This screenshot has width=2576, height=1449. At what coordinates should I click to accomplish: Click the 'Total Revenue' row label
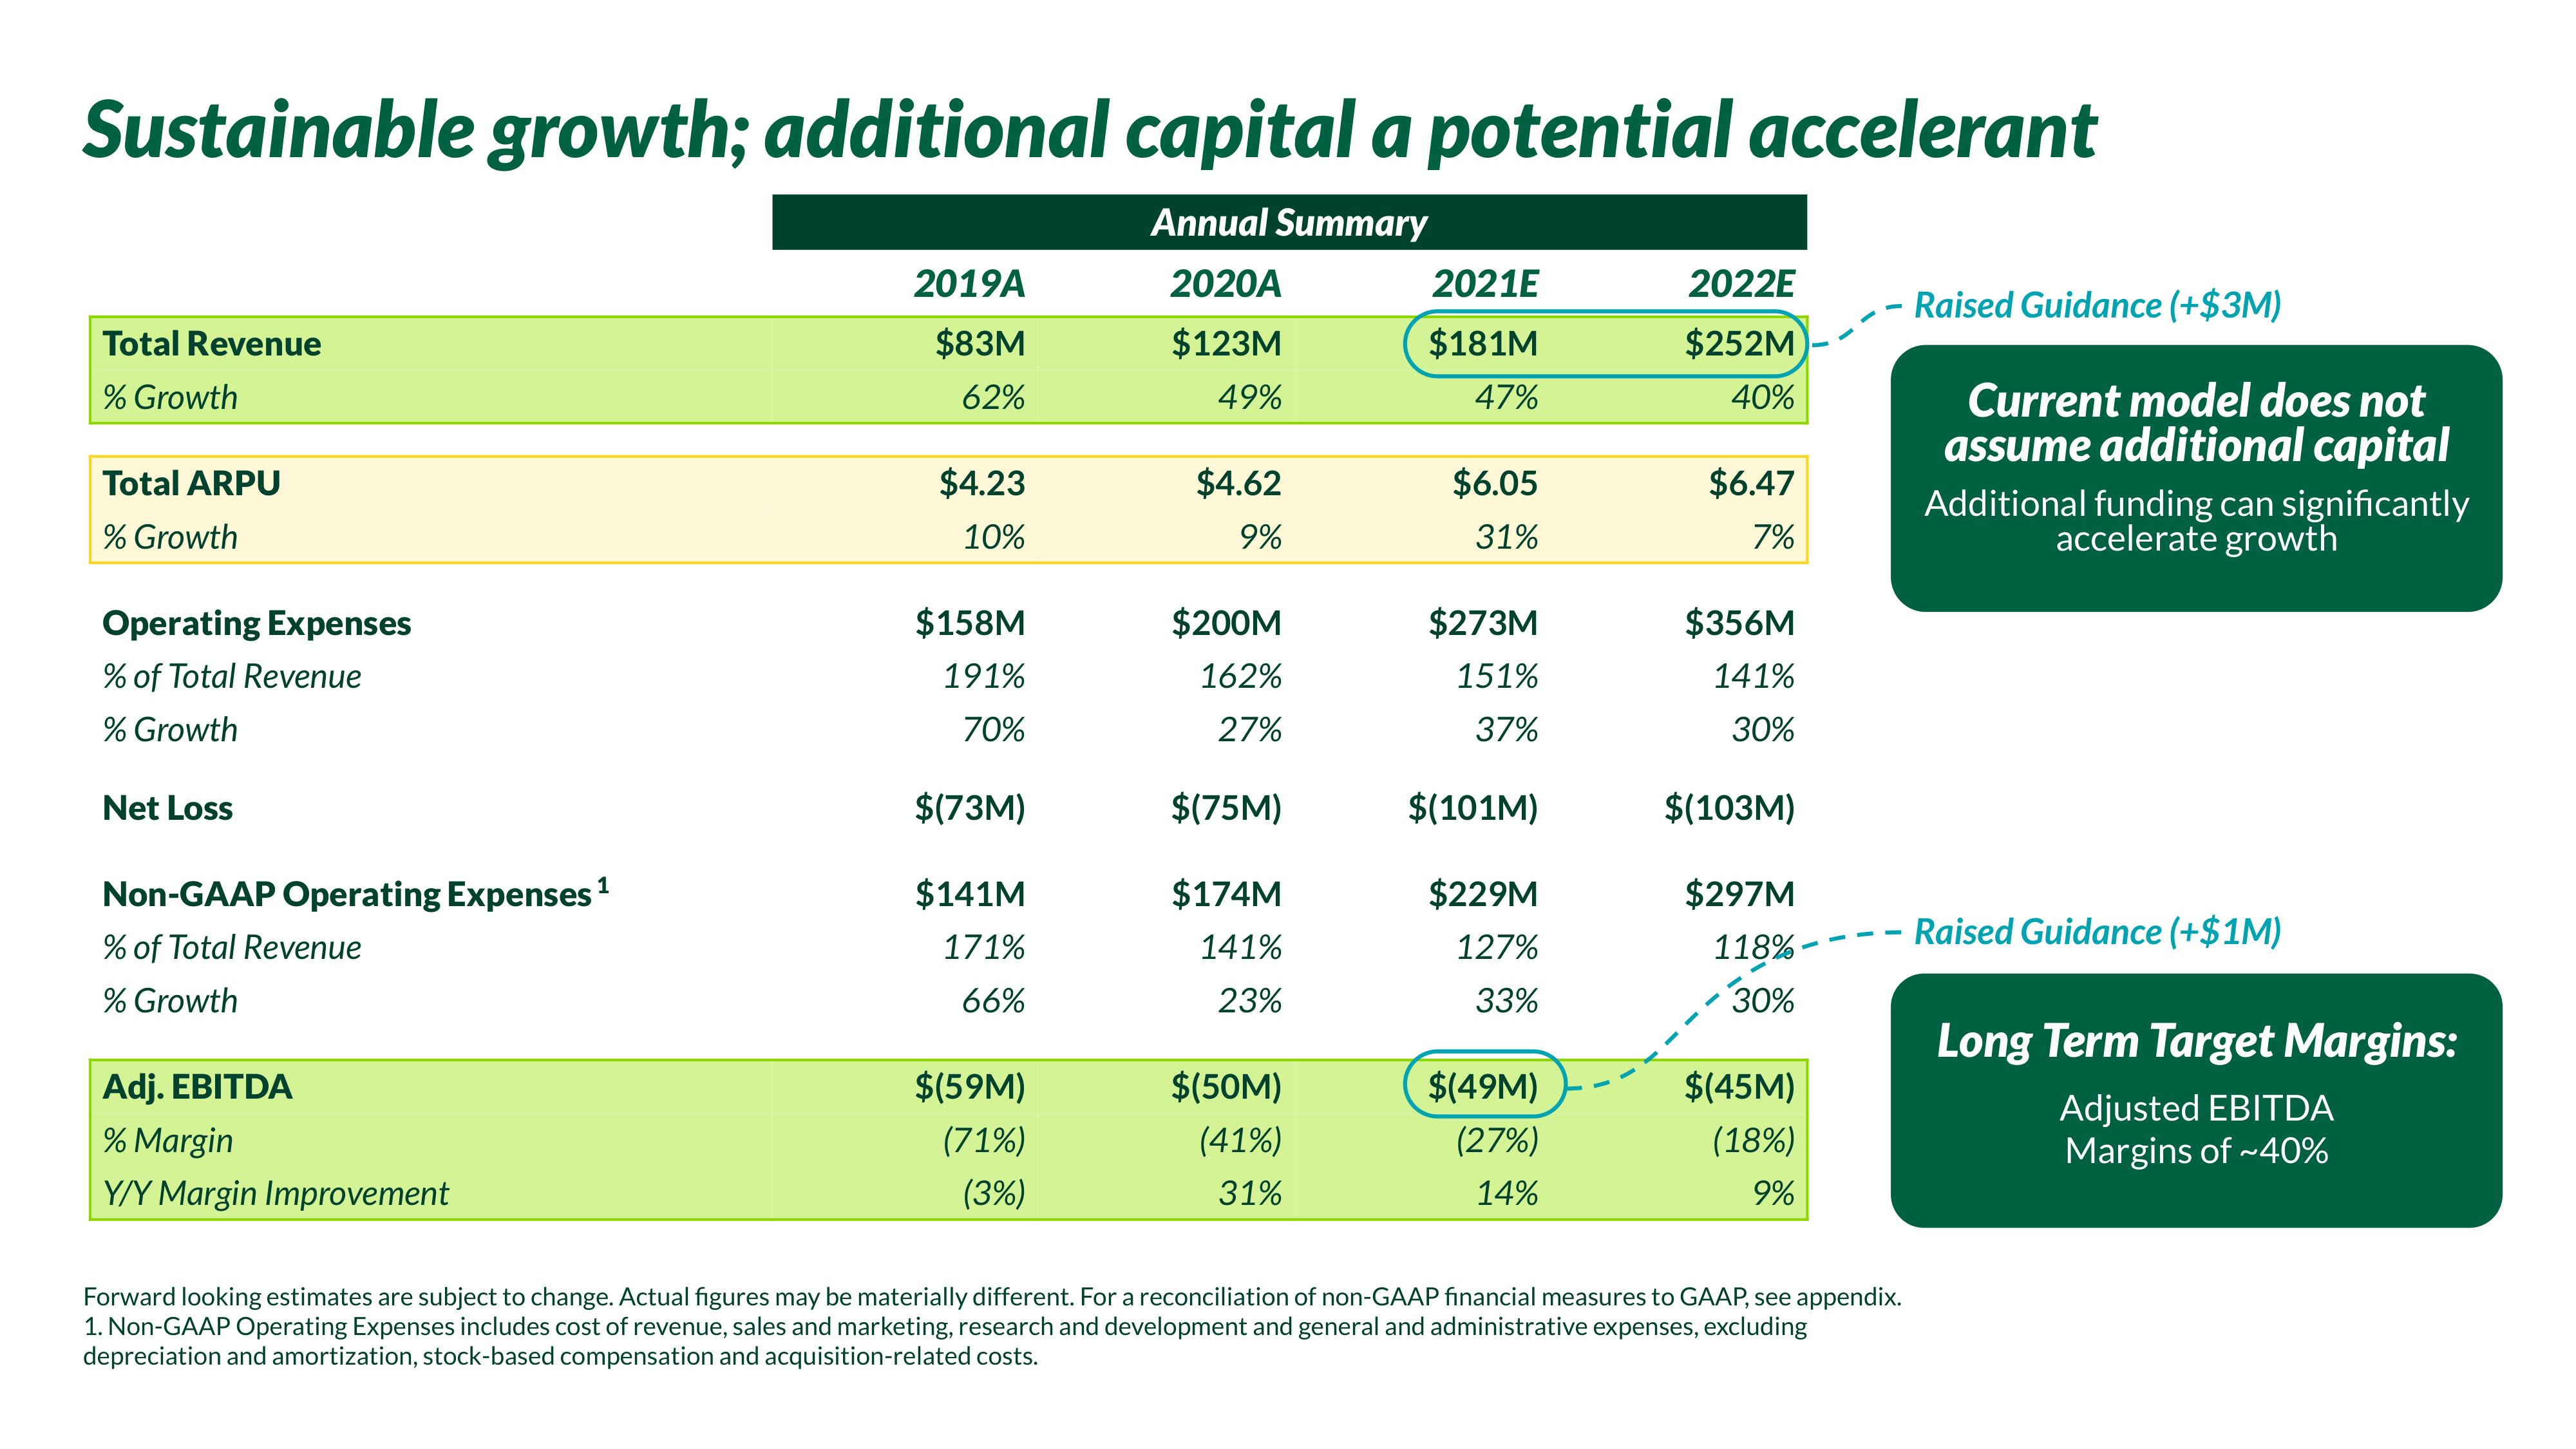(212, 344)
